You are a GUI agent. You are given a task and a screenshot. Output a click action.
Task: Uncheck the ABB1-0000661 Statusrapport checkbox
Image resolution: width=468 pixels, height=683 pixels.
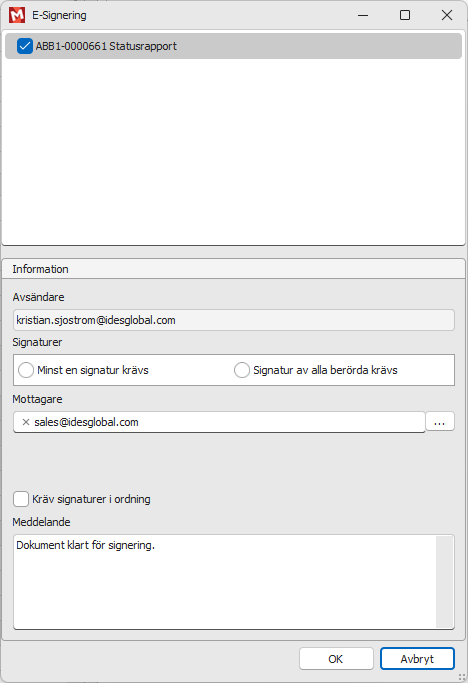(x=24, y=46)
